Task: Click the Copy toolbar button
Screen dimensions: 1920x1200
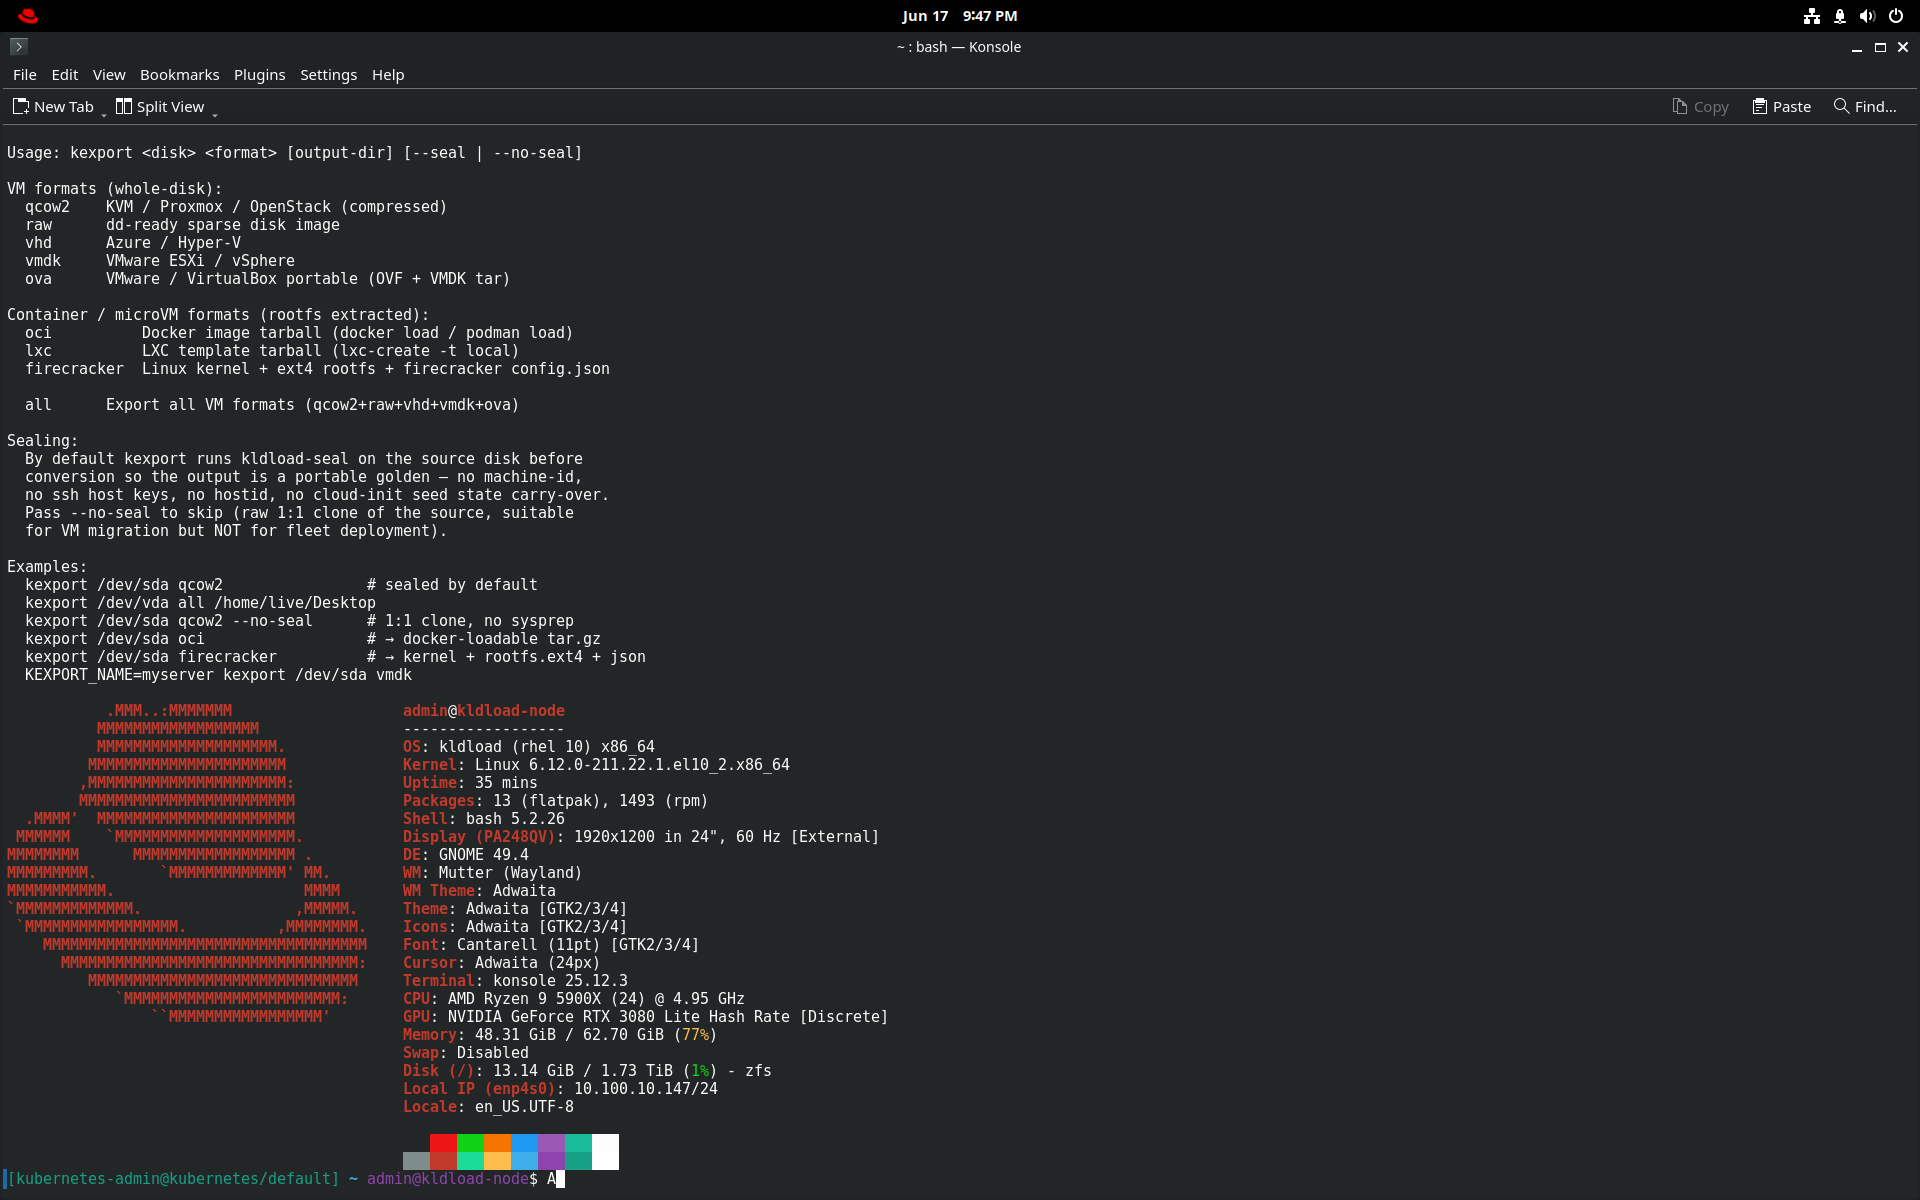Action: pos(1700,106)
